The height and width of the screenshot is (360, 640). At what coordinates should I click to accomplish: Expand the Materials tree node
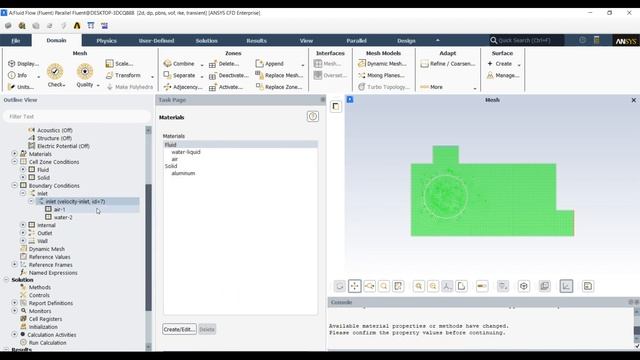click(x=14, y=154)
